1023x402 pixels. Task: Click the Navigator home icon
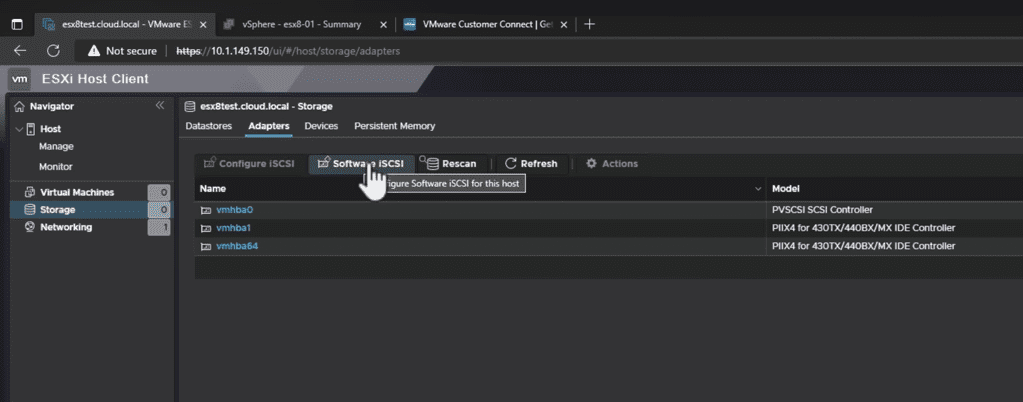tap(20, 106)
